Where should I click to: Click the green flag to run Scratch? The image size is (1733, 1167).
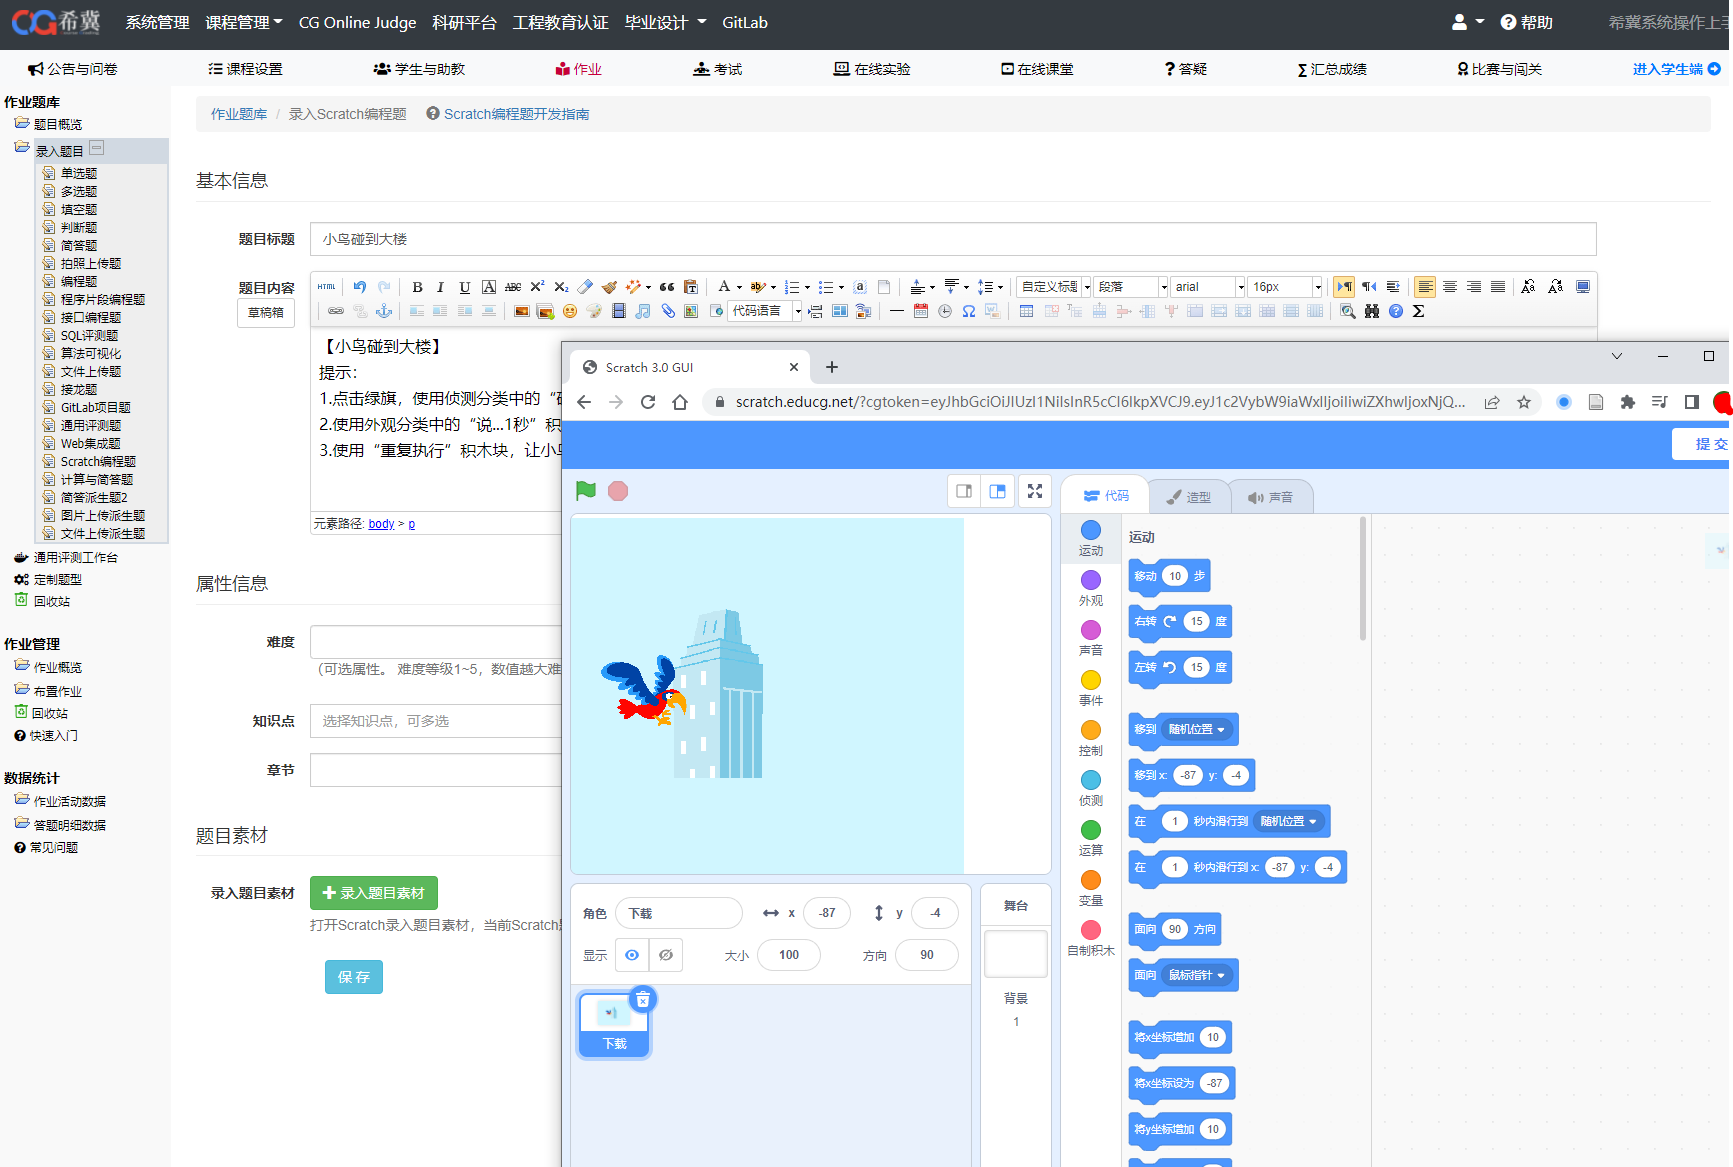point(586,491)
